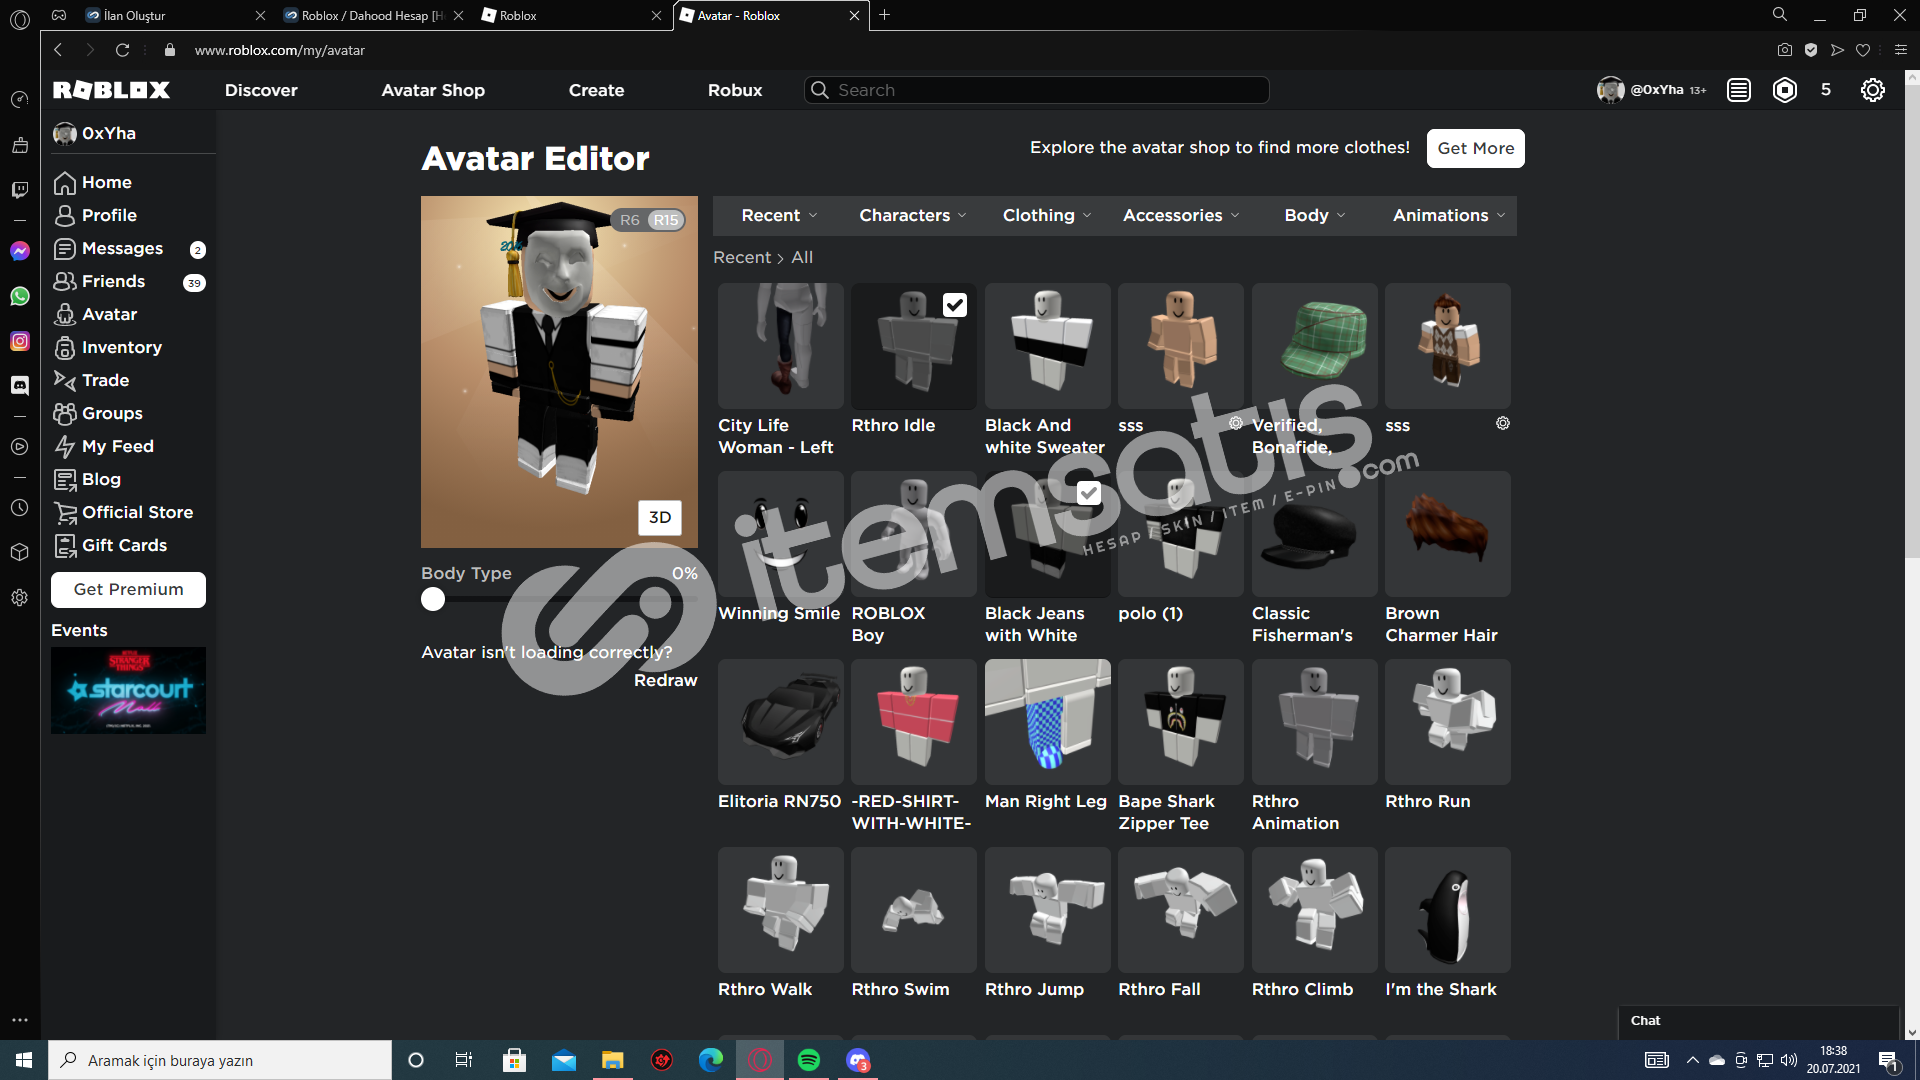Viewport: 1920px width, 1080px height.
Task: Open Roblox notifications list icon
Action: 1739,90
